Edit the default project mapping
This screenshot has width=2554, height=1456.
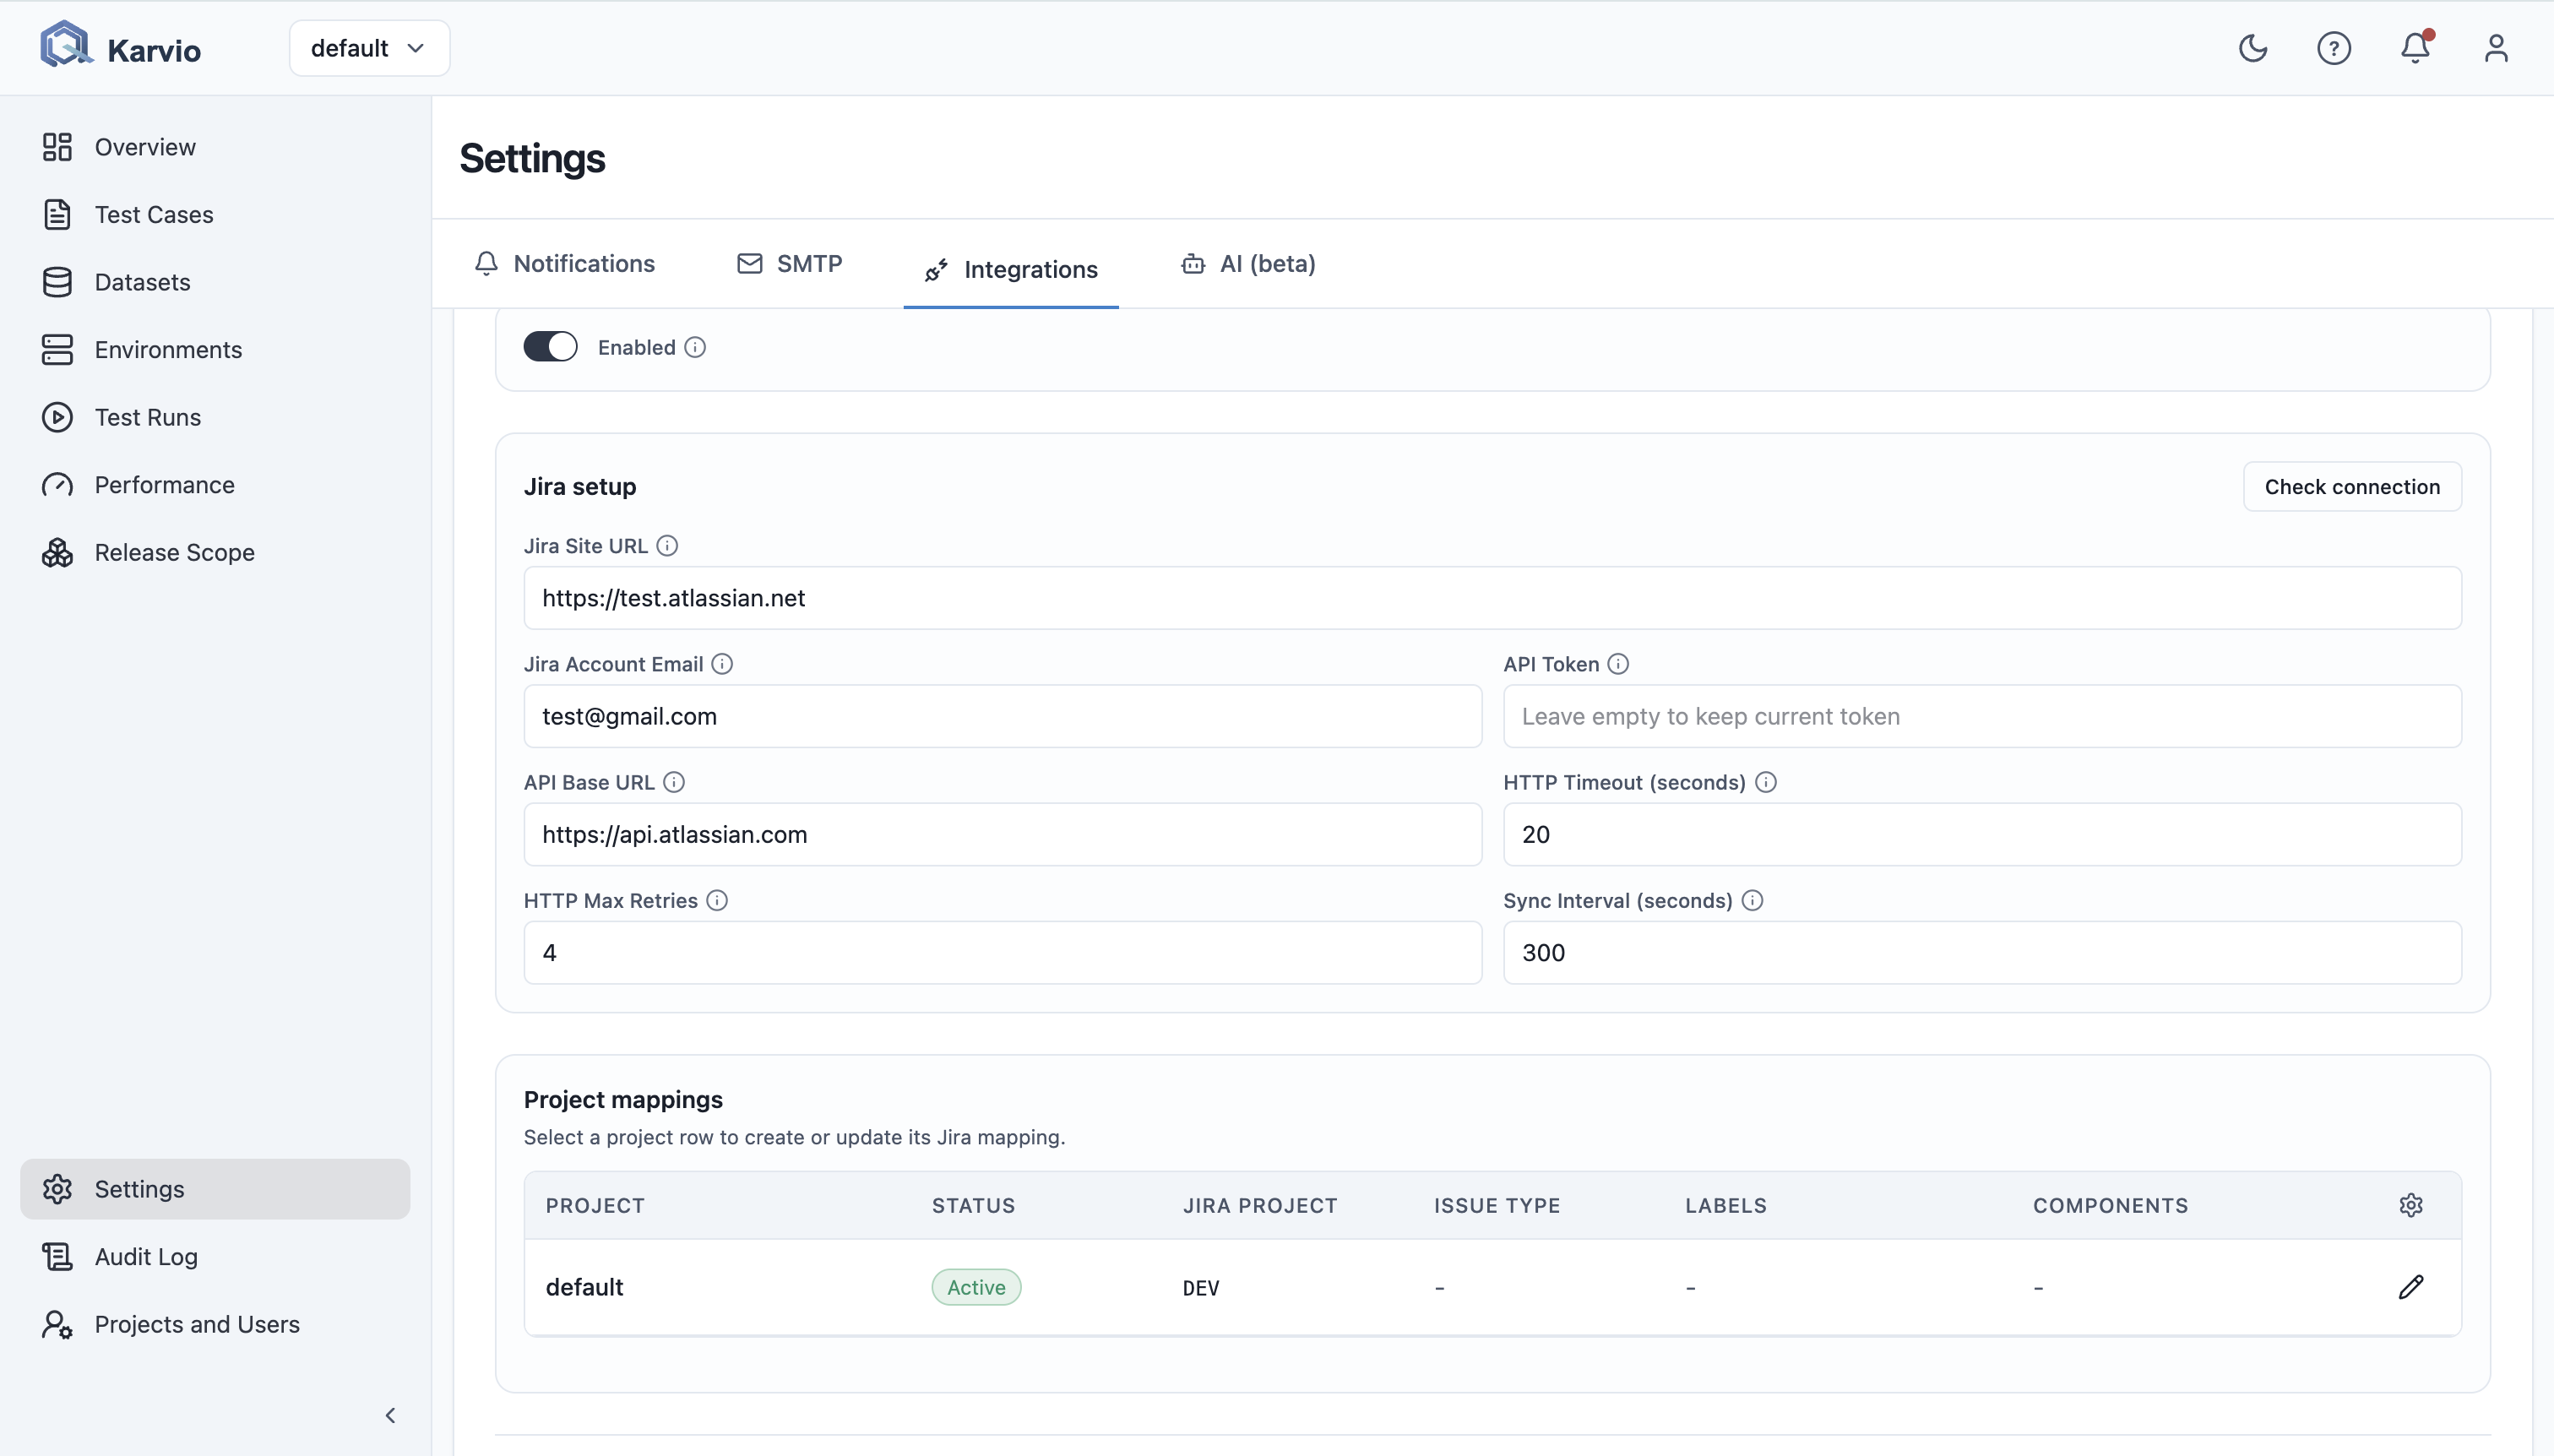point(2411,1287)
